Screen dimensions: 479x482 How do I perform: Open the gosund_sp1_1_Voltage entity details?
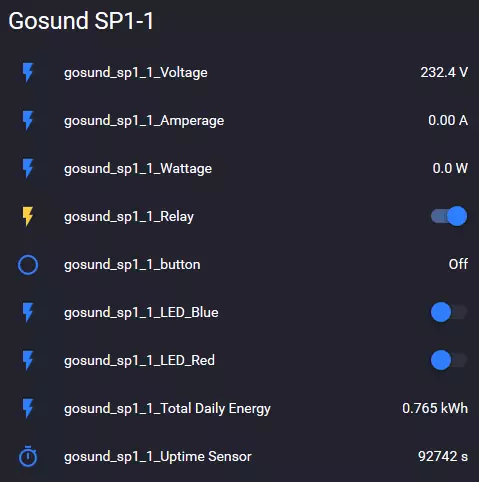136,73
